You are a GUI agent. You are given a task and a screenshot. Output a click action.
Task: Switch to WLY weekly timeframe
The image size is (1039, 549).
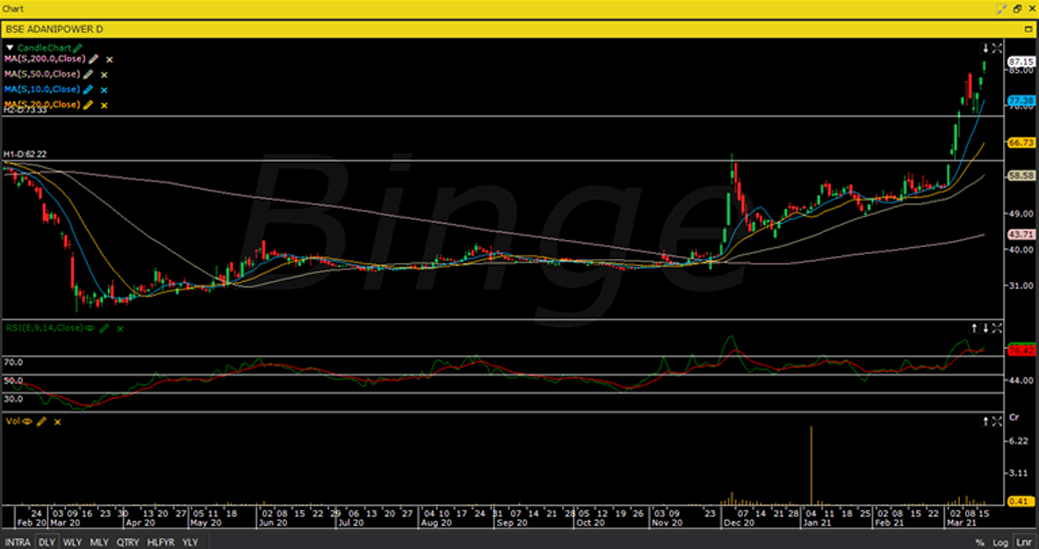72,542
